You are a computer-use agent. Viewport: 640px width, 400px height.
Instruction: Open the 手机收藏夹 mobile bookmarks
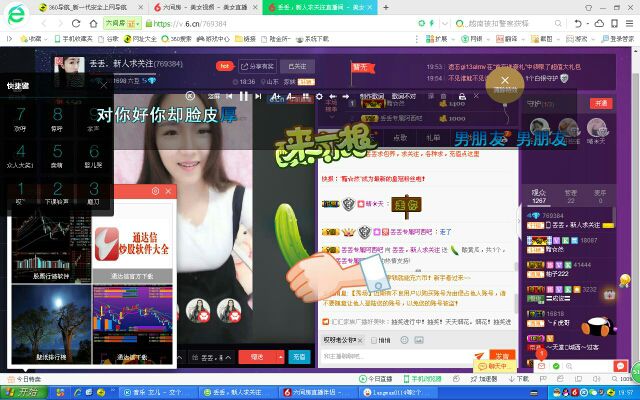click(x=74, y=39)
